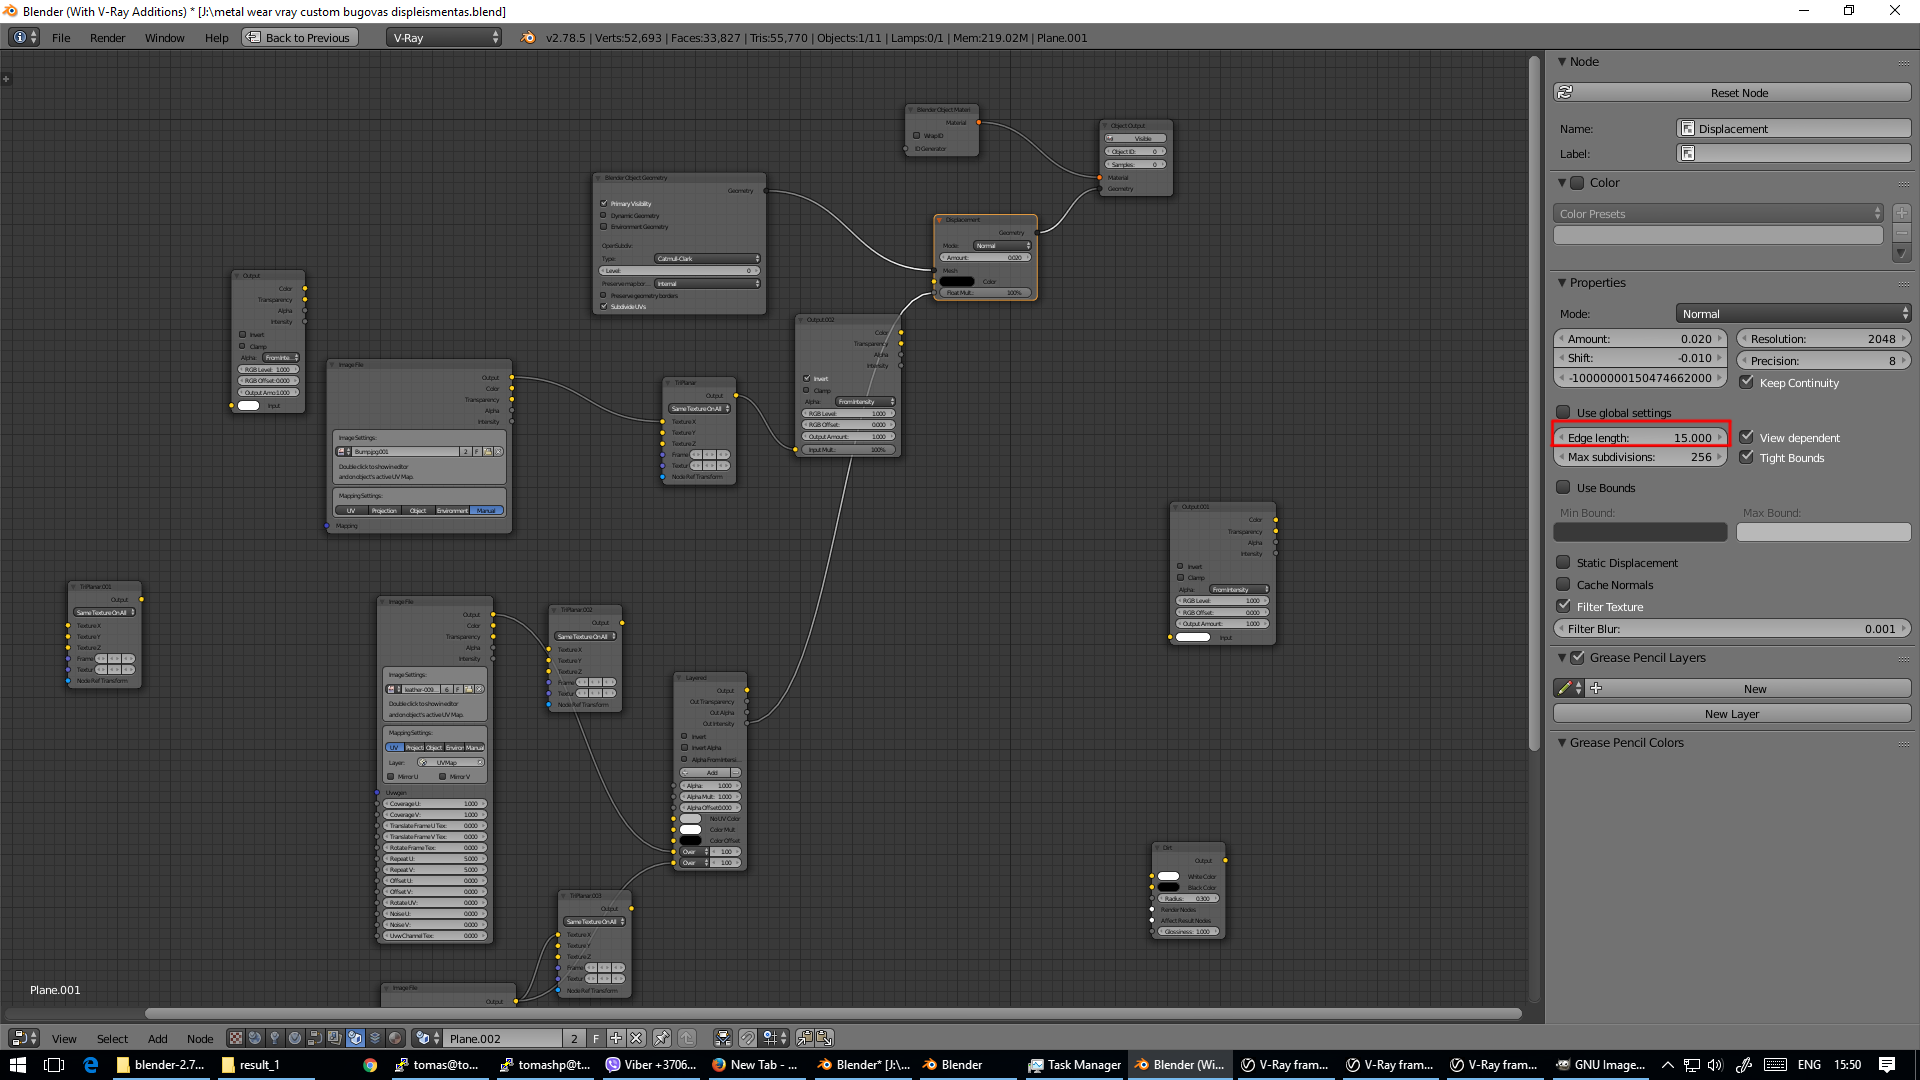Screen dimensions: 1920x1080
Task: Collapse the Node panel
Action: click(x=1562, y=62)
